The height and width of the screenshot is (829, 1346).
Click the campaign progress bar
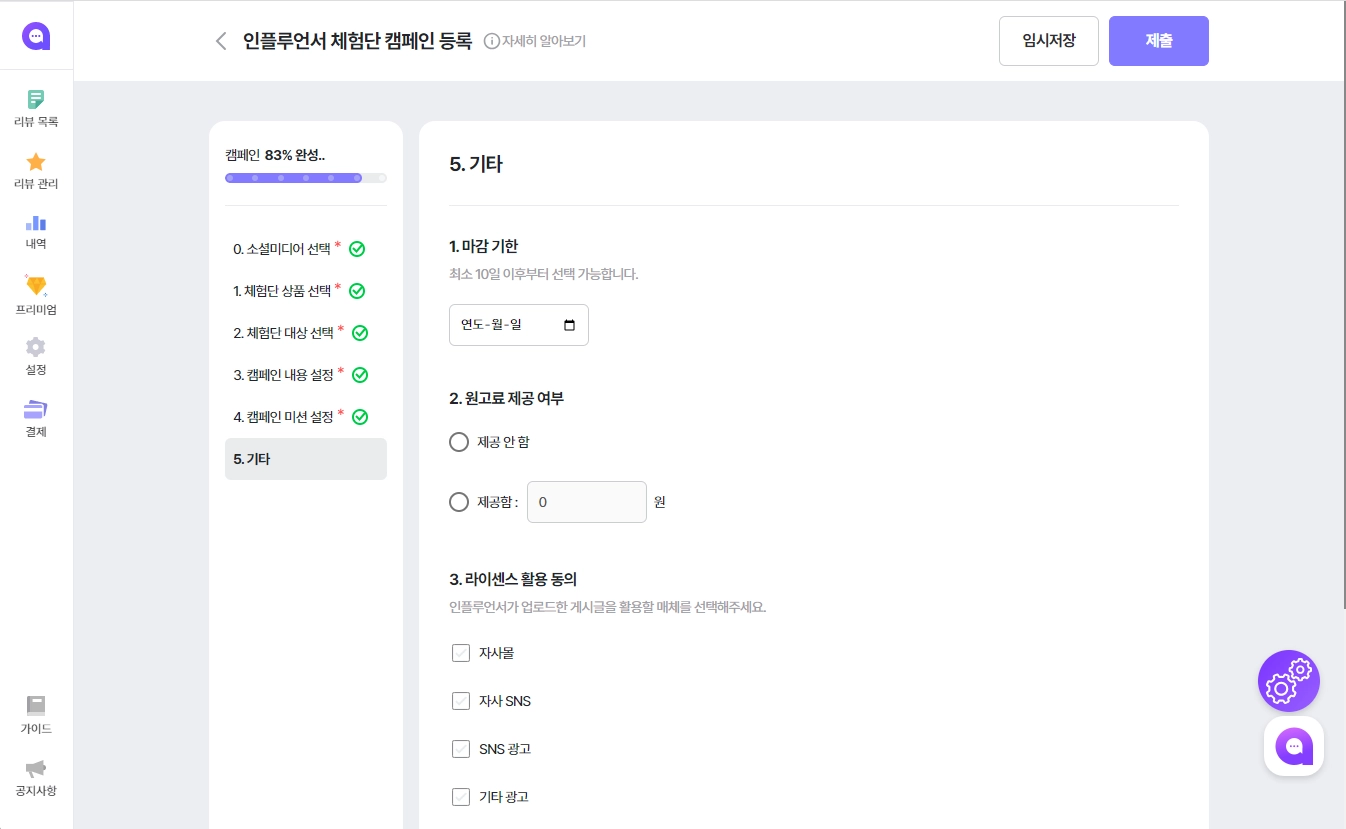point(306,178)
